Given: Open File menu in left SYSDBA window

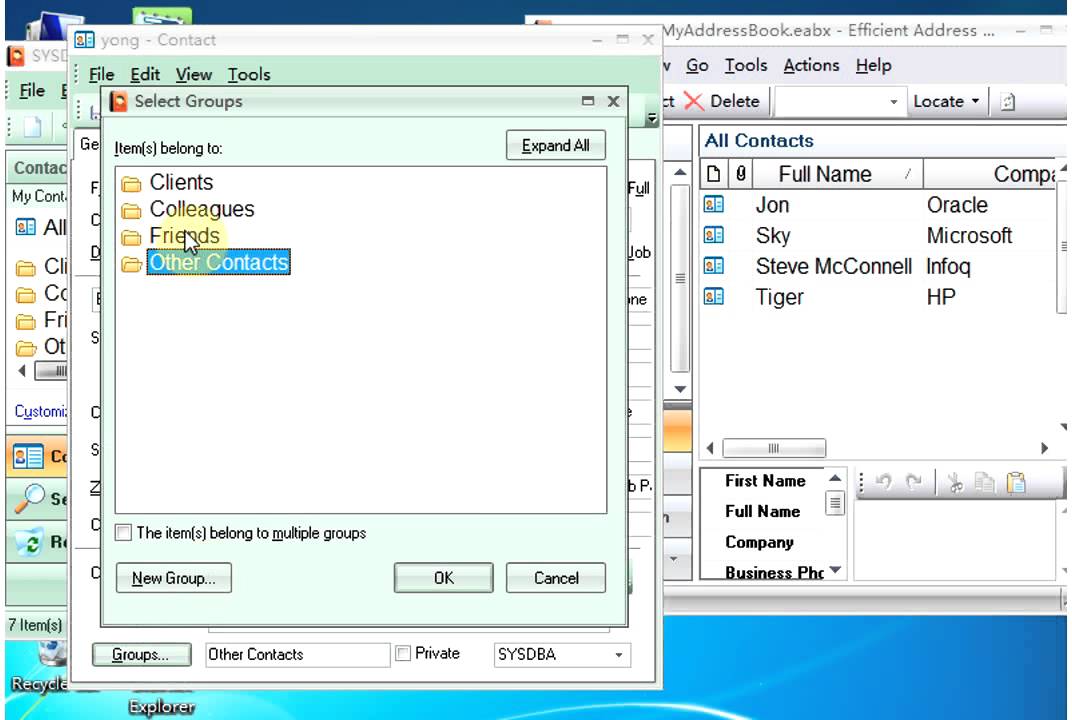Looking at the screenshot, I should click(x=31, y=91).
